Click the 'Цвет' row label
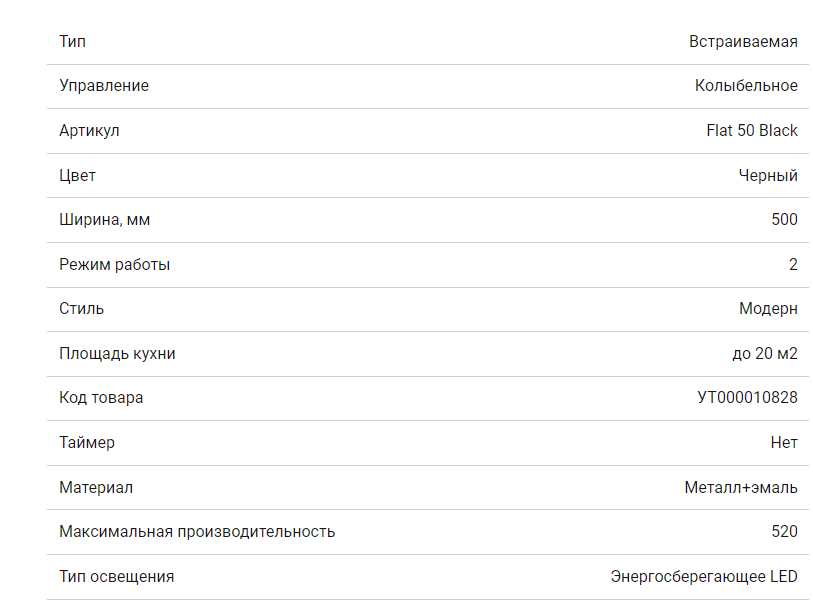813x603 pixels. [77, 175]
